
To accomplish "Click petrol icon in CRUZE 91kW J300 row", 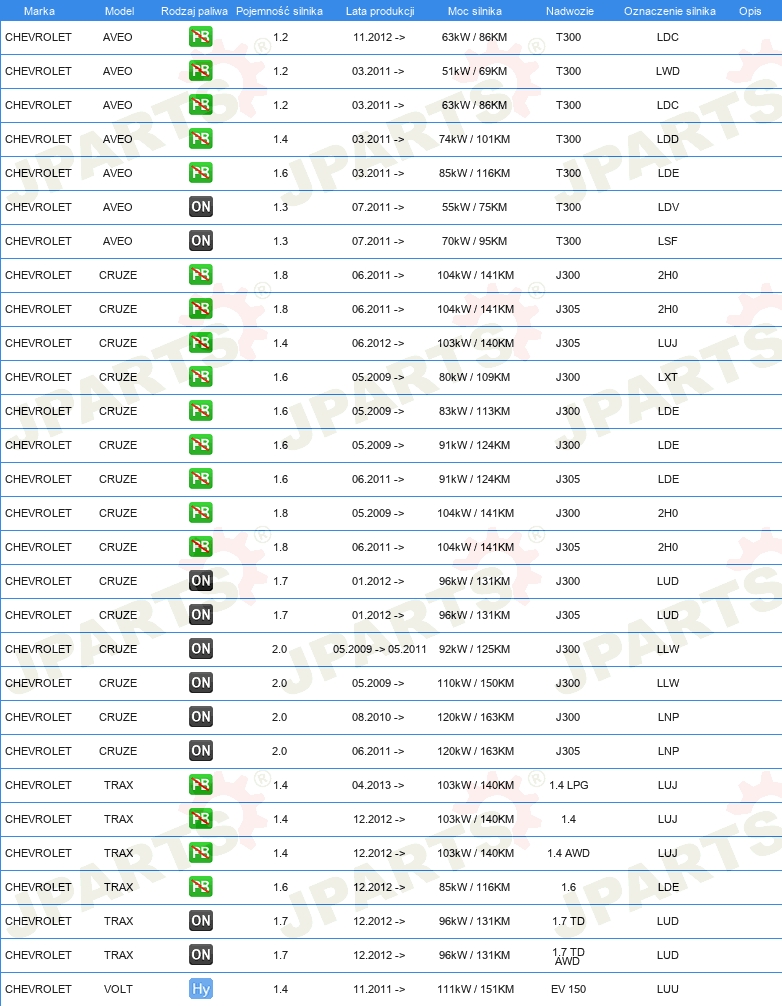I will click(x=201, y=445).
